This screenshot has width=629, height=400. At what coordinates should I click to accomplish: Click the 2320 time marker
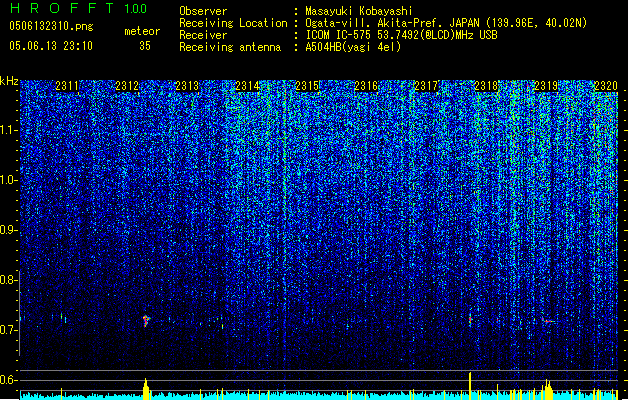[606, 86]
